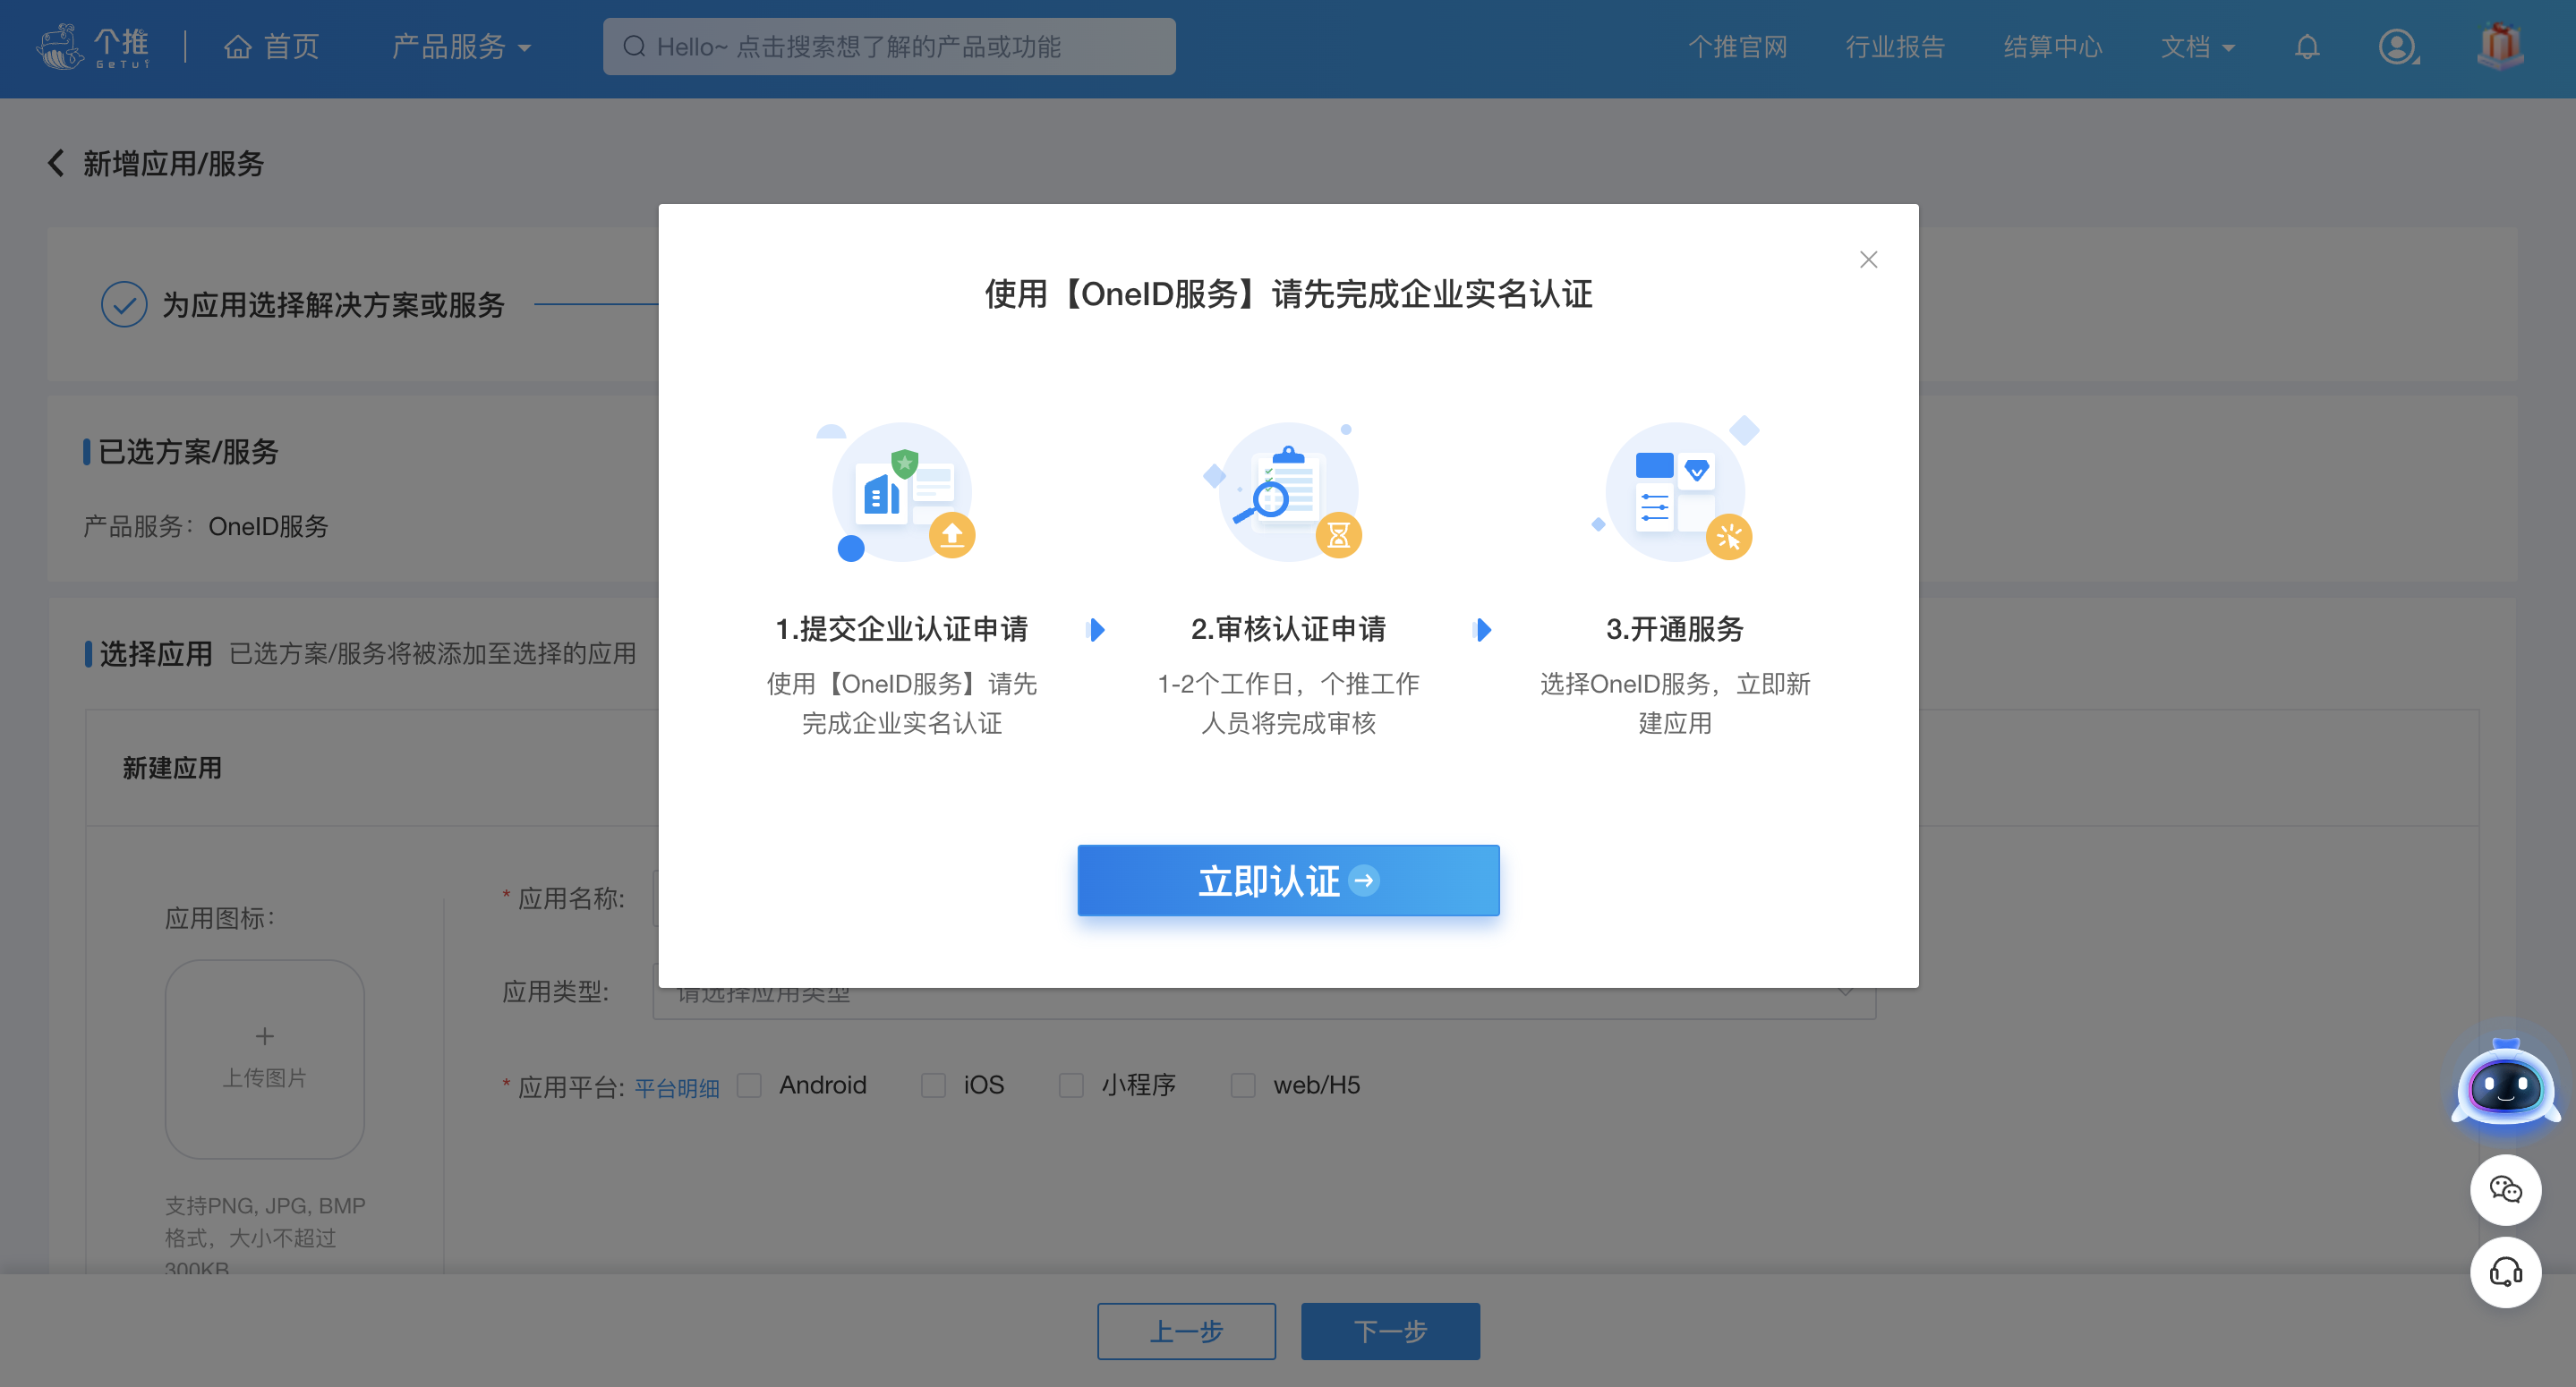This screenshot has height=1387, width=2576.
Task: Expand 文档 documentation dropdown
Action: point(2196,47)
